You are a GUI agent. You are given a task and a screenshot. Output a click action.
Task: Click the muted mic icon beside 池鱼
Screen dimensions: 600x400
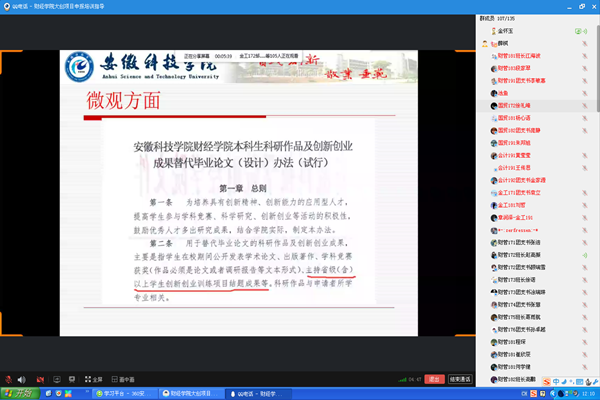click(x=583, y=93)
